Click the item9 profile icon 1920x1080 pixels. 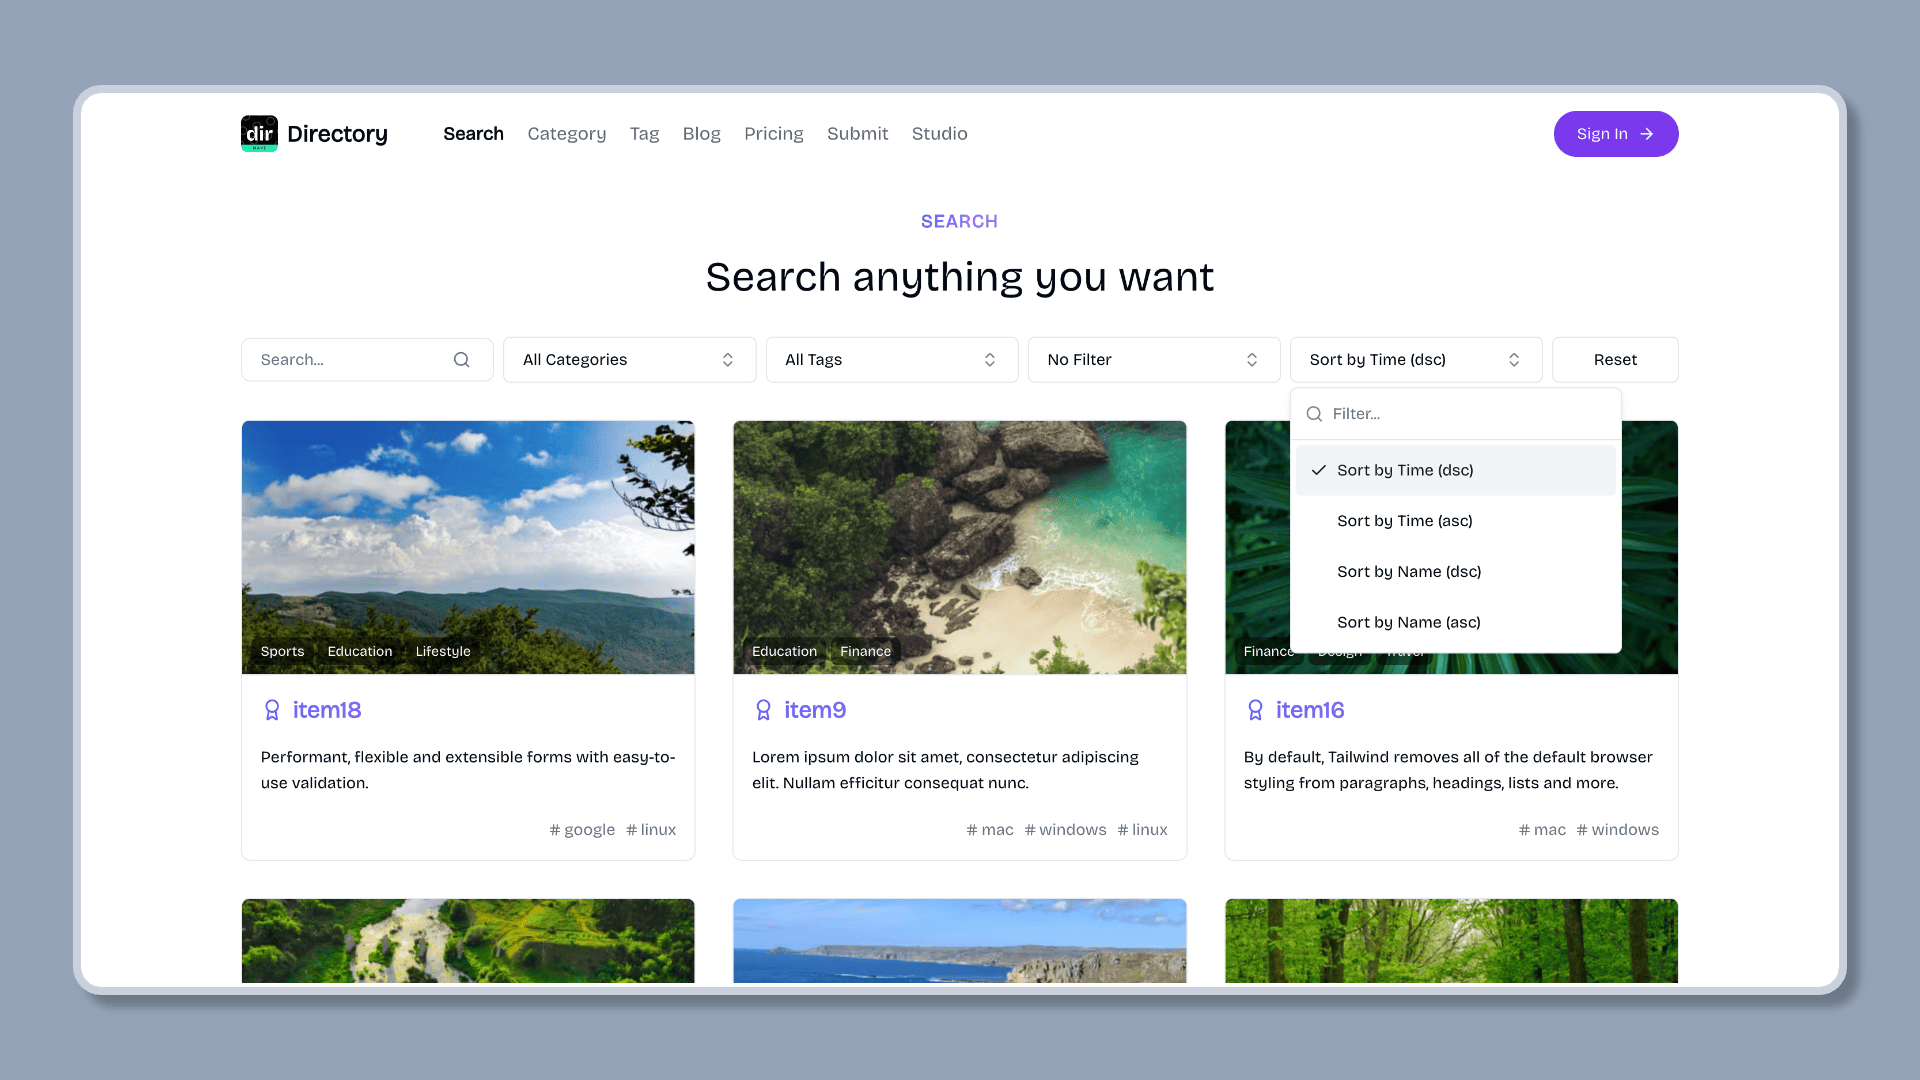(x=762, y=709)
